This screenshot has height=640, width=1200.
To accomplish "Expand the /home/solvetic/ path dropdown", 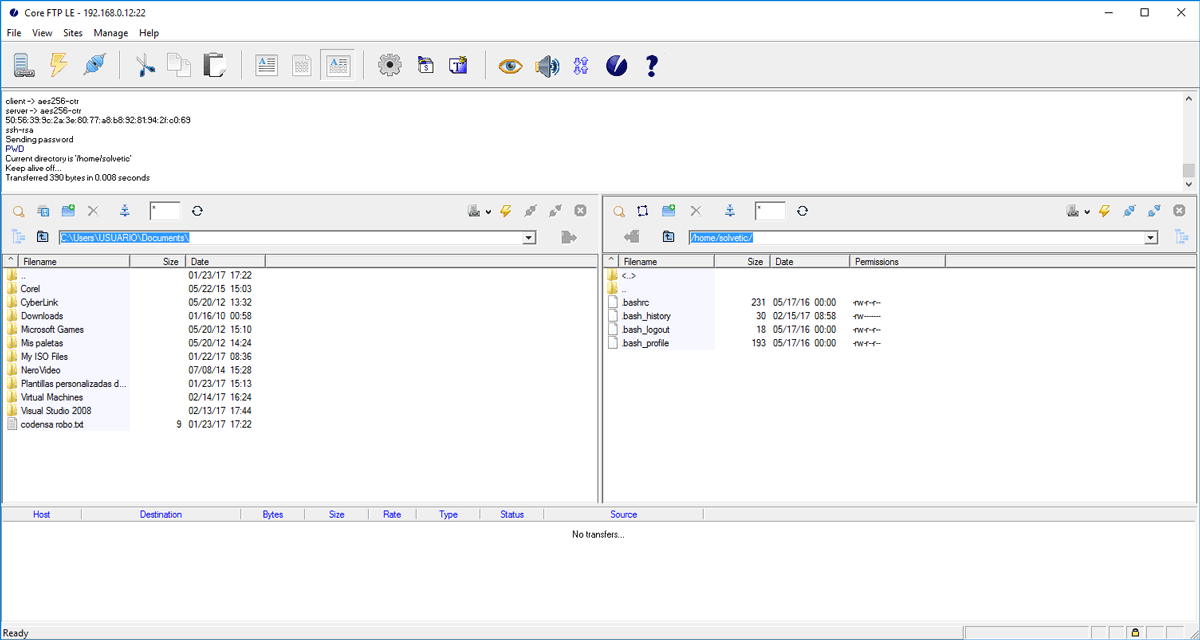I will [x=1151, y=238].
